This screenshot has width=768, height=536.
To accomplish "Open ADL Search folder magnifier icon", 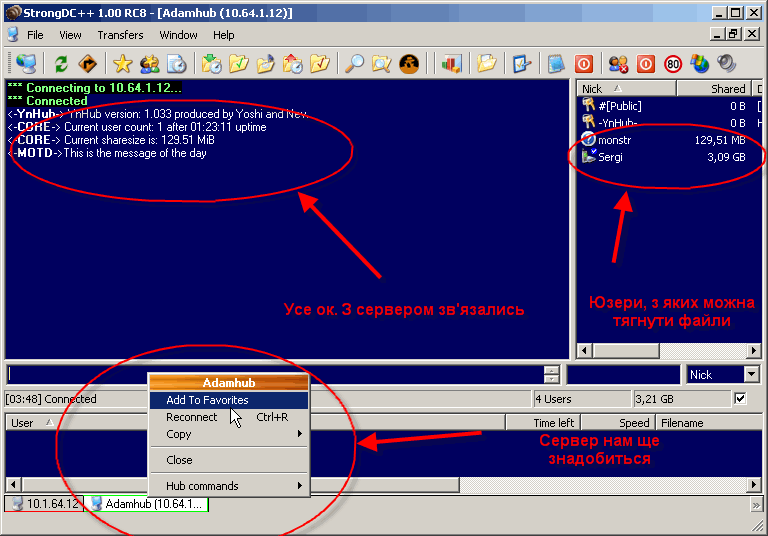I will [x=382, y=64].
